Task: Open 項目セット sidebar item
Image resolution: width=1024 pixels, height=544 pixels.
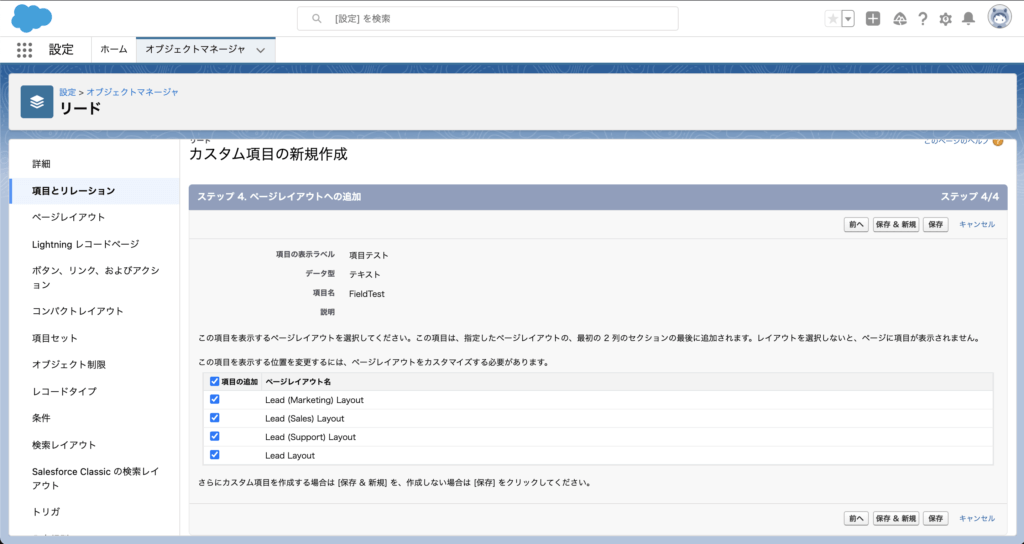Action: (55, 338)
